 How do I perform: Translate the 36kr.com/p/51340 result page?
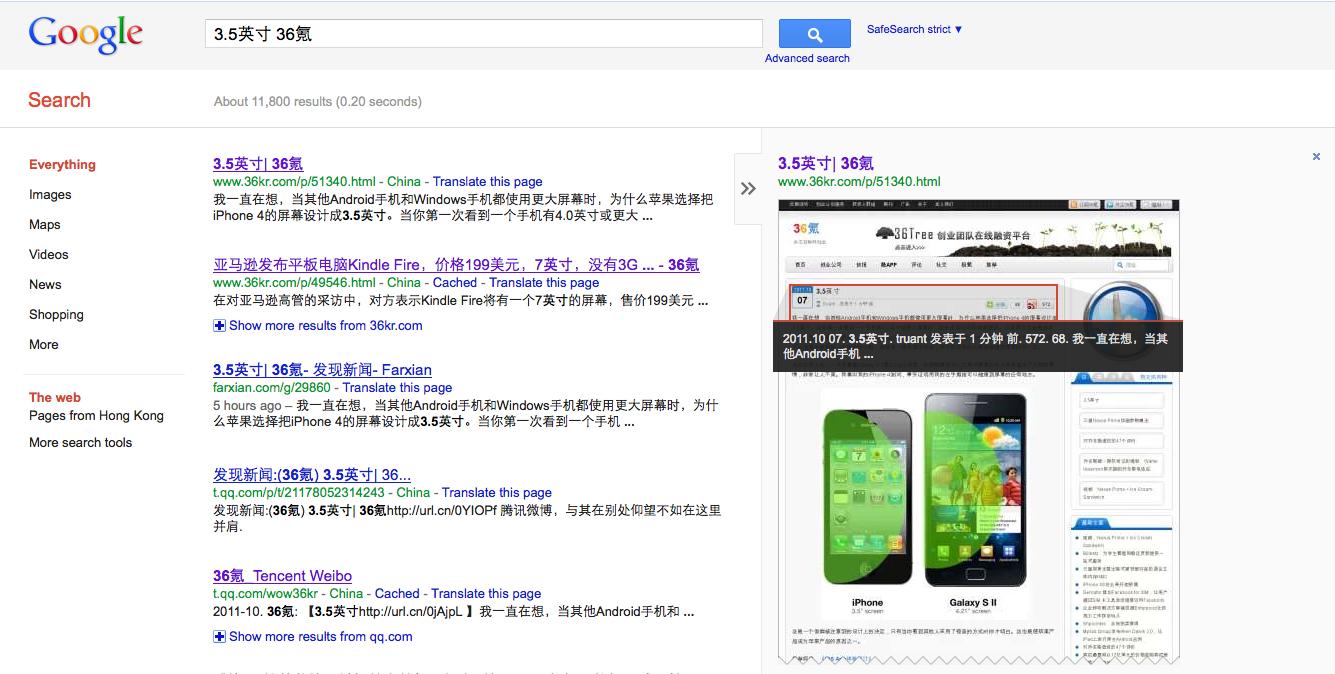coord(488,181)
